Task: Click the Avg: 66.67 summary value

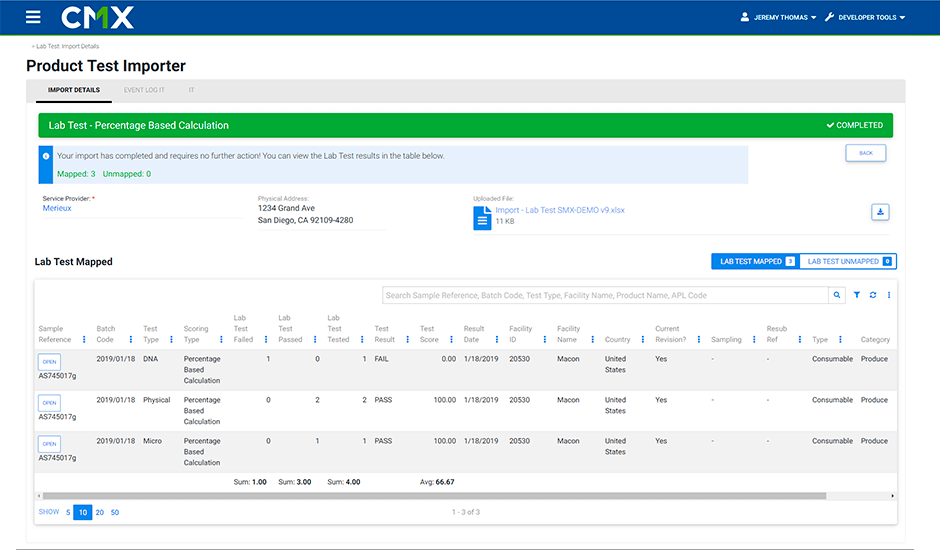Action: tap(437, 482)
